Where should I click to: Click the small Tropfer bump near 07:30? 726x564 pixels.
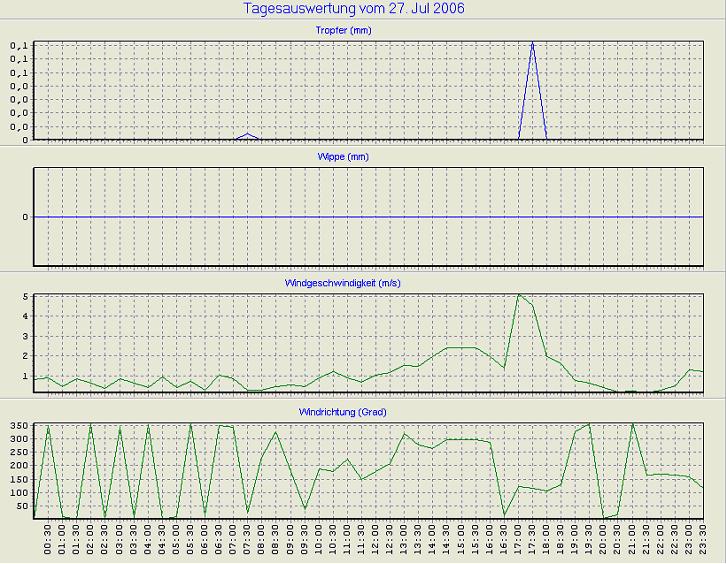tap(249, 134)
